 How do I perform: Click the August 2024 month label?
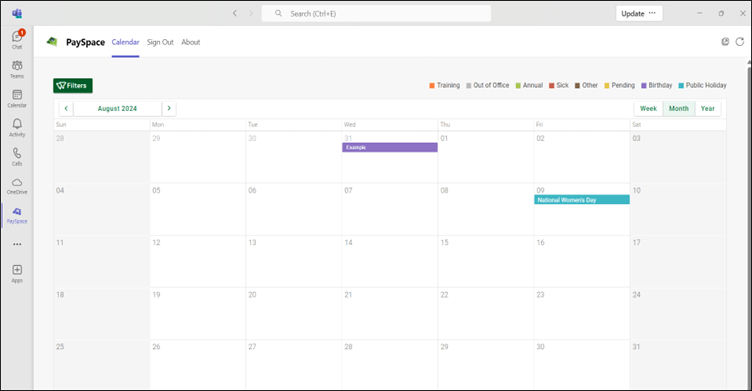[118, 108]
